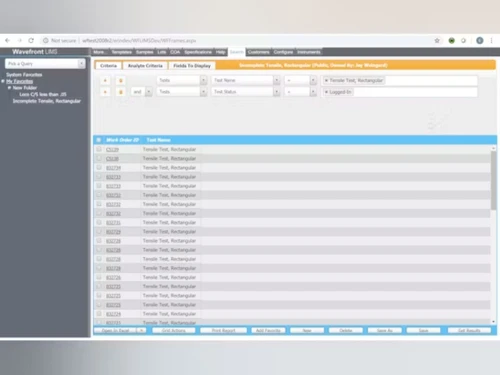
Task: Open the green extension icon in the toolbar
Action: [x=452, y=41]
